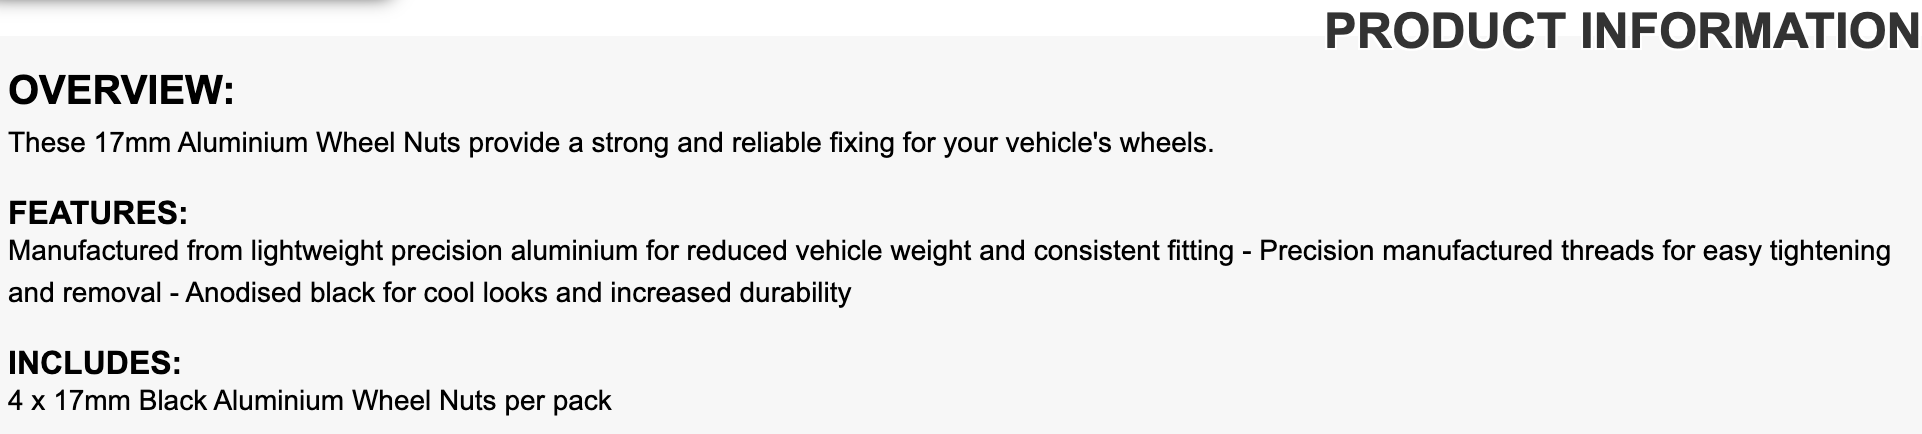Screen dimensions: 1922x434
Task: Click the overview sentence about wheel nuts
Action: 610,143
